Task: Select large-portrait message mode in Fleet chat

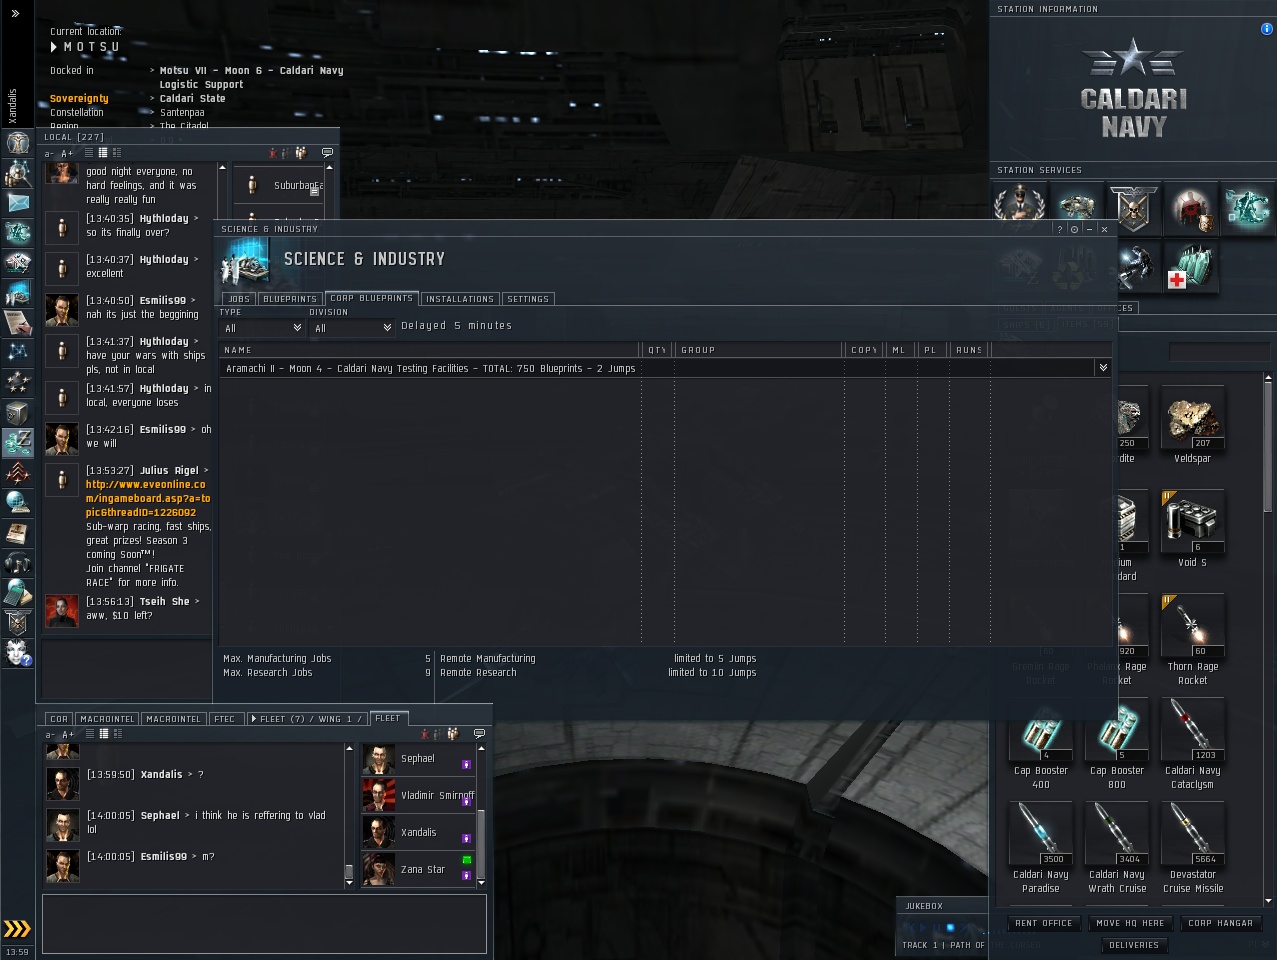Action: point(117,734)
